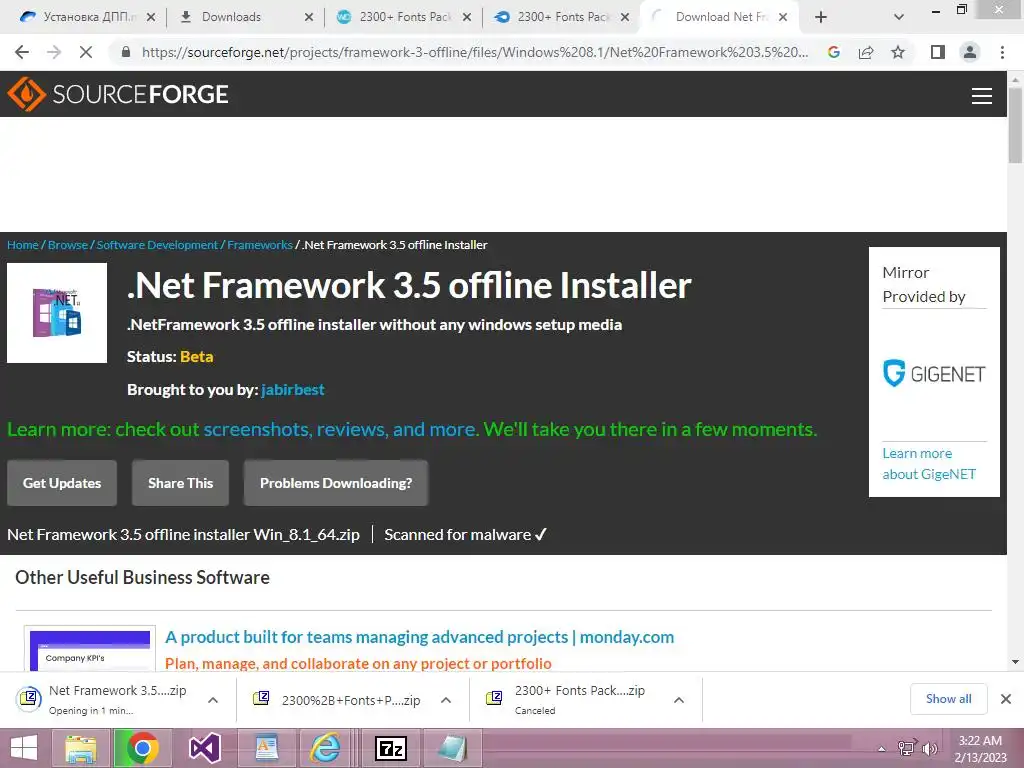Viewport: 1024px width, 768px height.
Task: Close the Downloads tab
Action: coord(309,18)
